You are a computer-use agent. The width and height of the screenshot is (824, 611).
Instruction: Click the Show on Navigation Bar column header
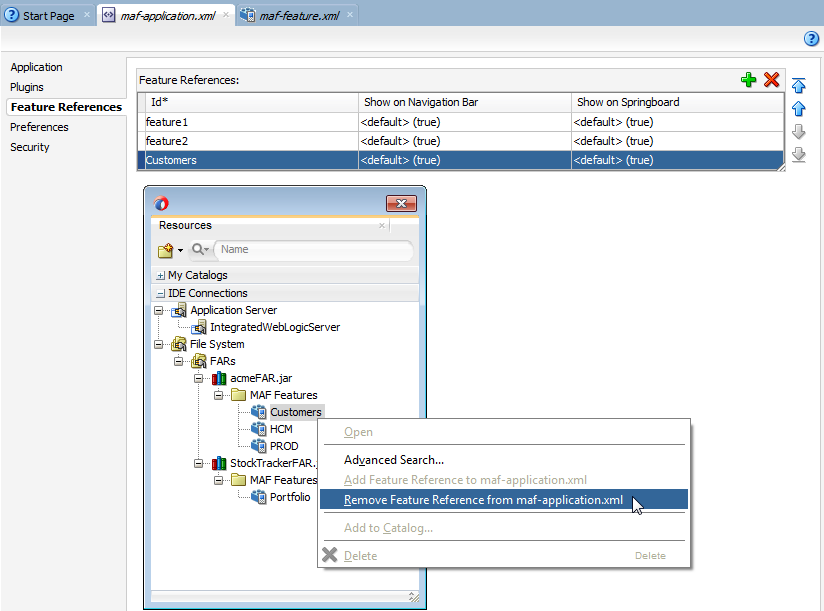coord(465,102)
